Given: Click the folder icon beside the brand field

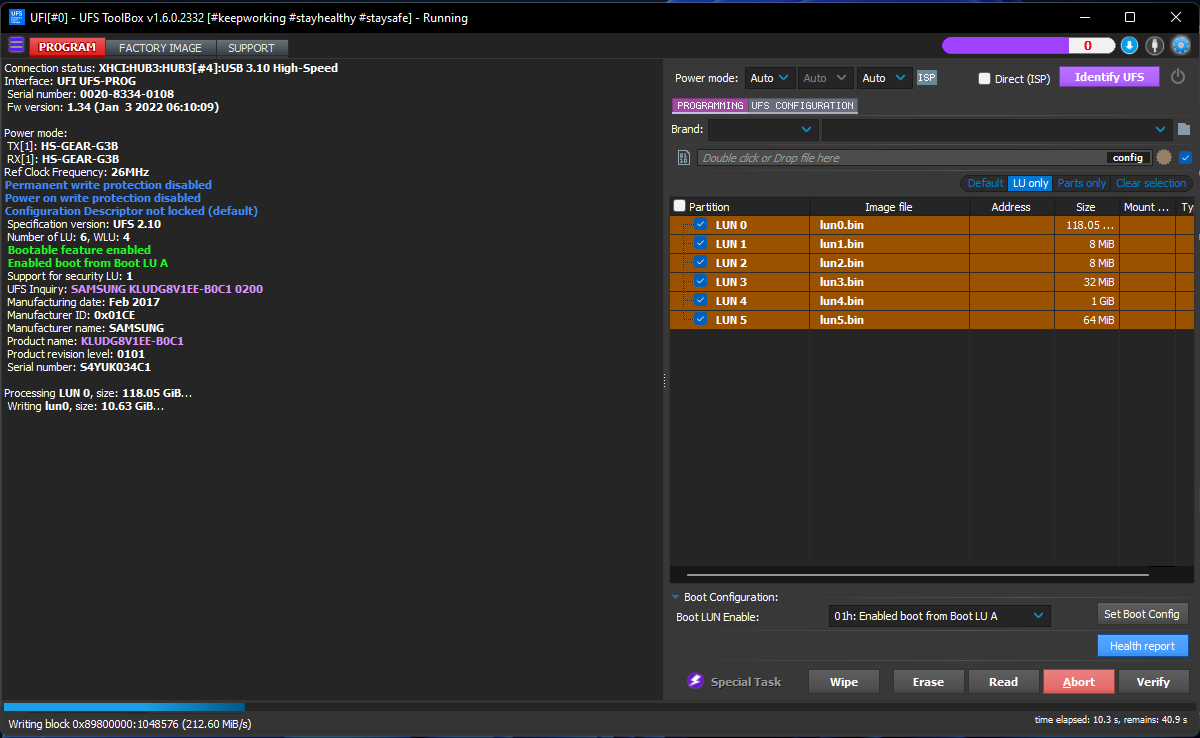Looking at the screenshot, I should tap(1184, 129).
